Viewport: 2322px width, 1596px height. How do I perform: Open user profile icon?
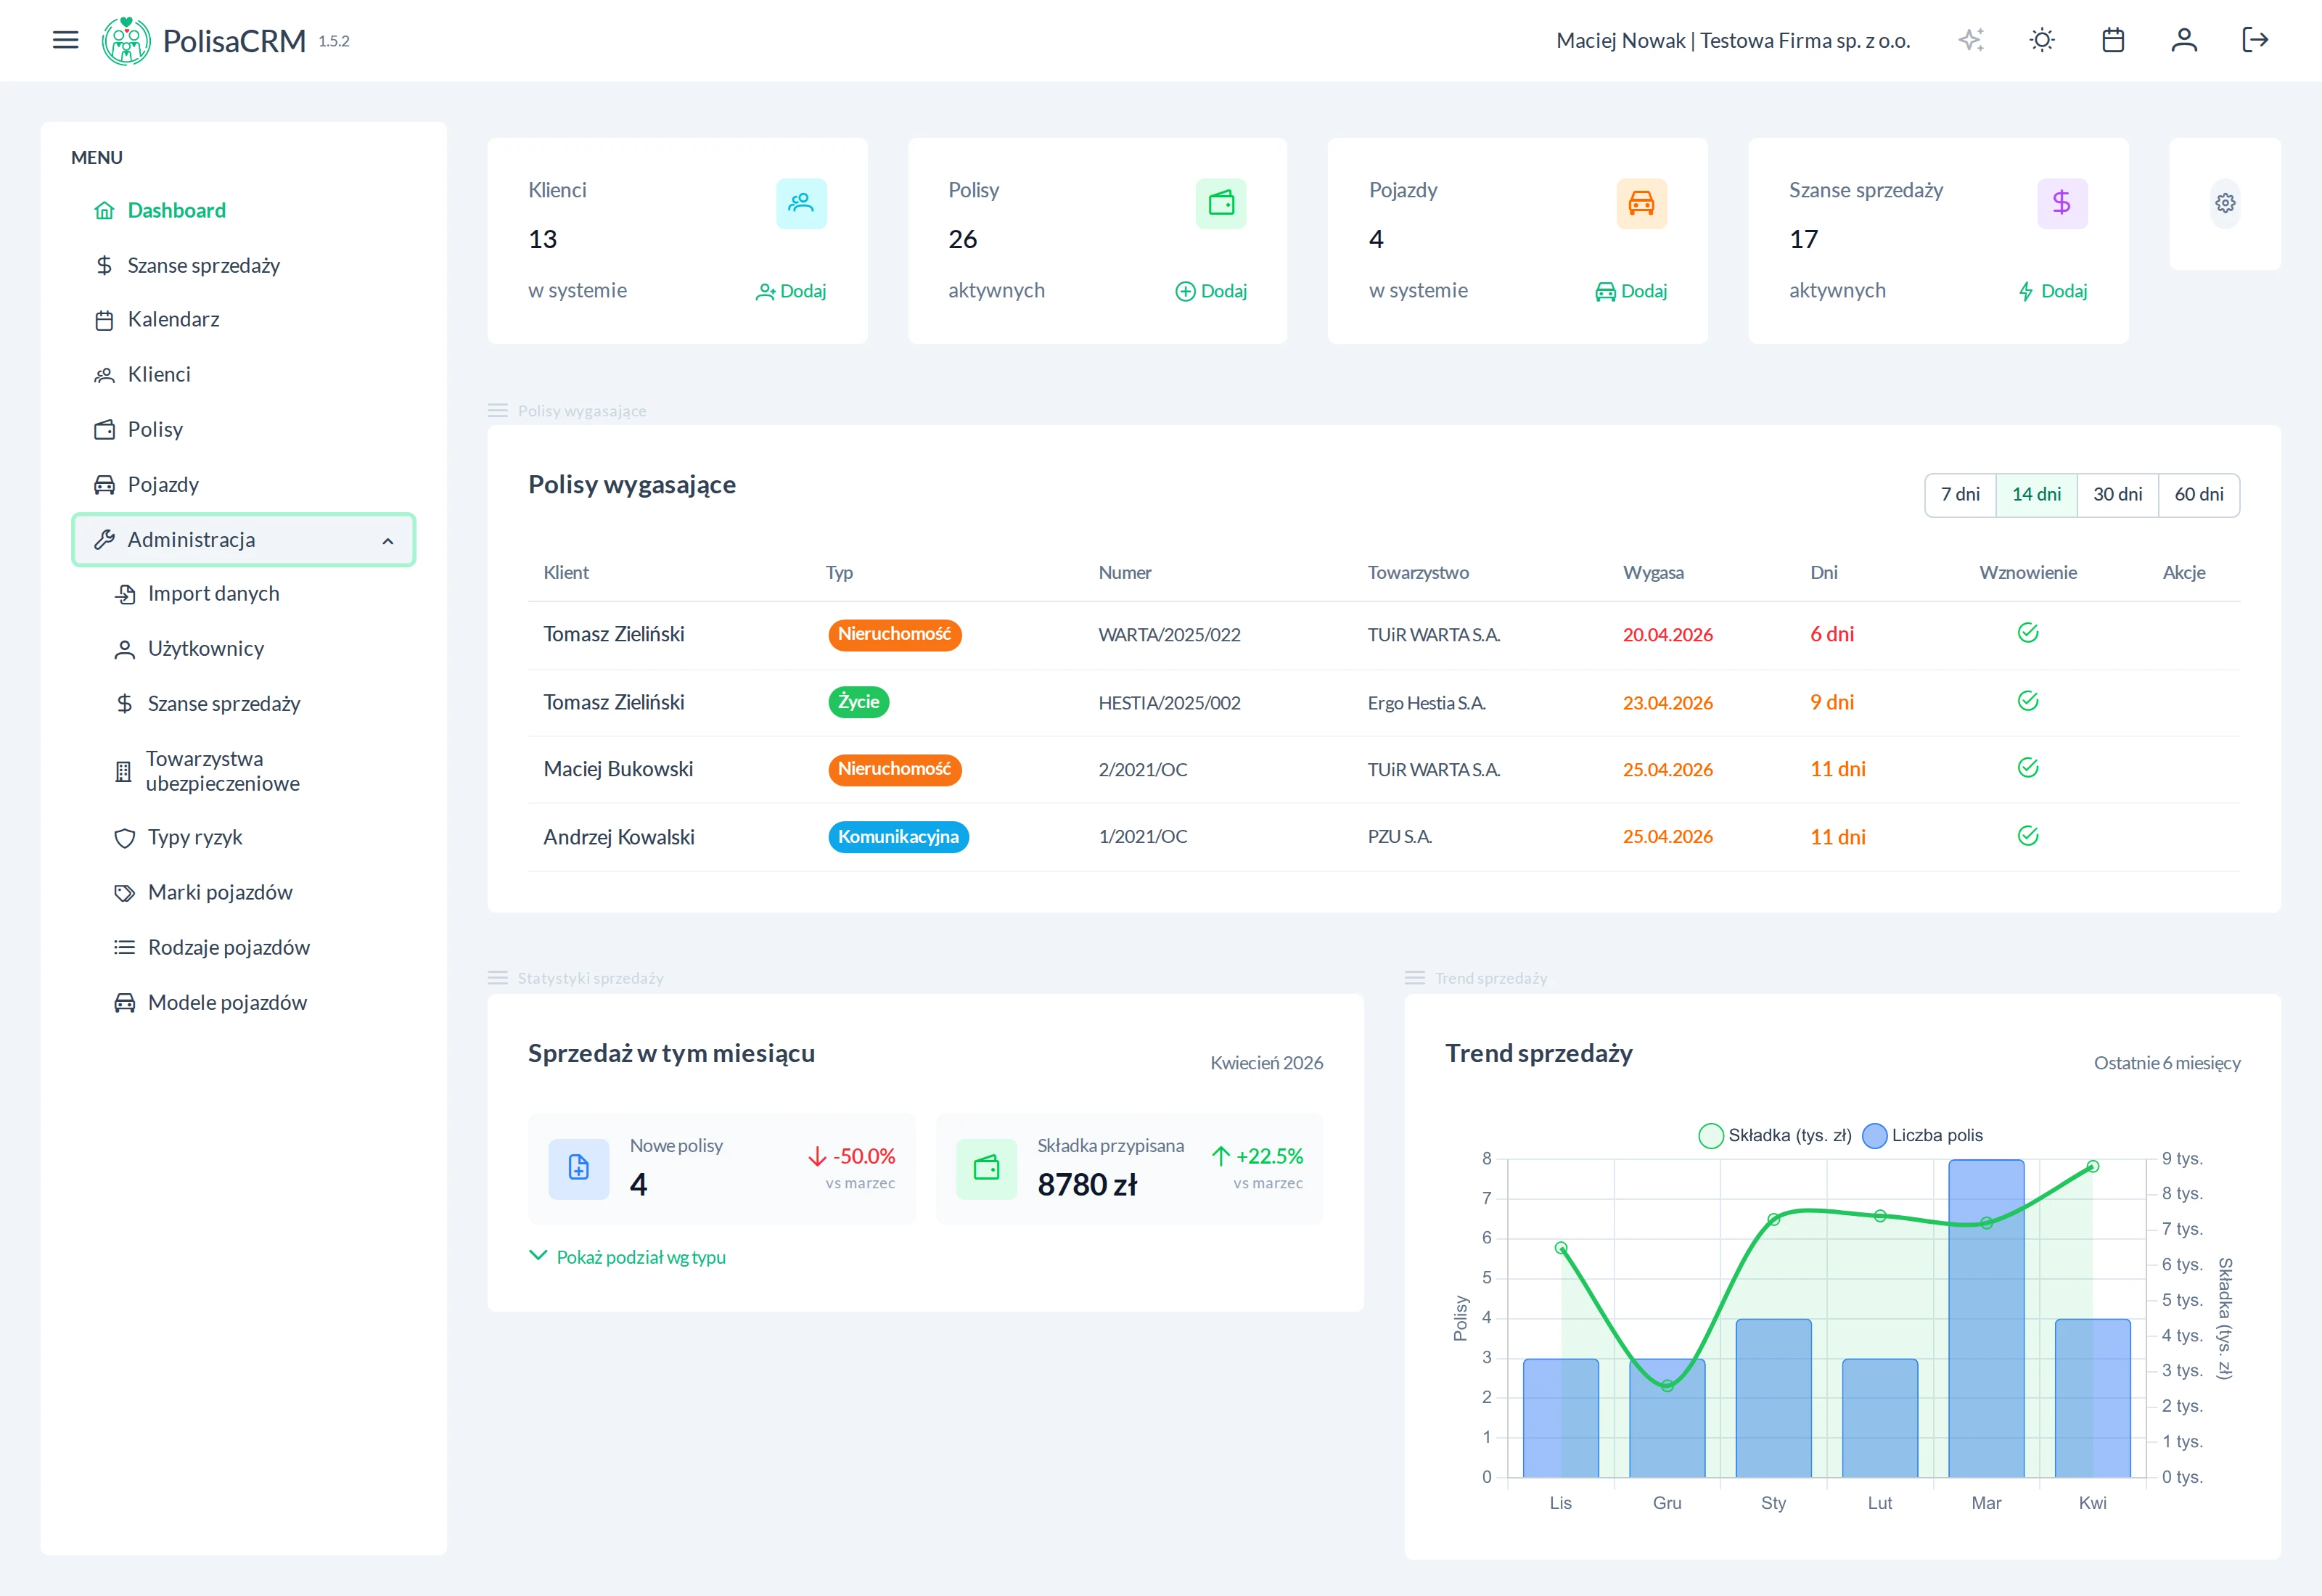pos(2183,40)
